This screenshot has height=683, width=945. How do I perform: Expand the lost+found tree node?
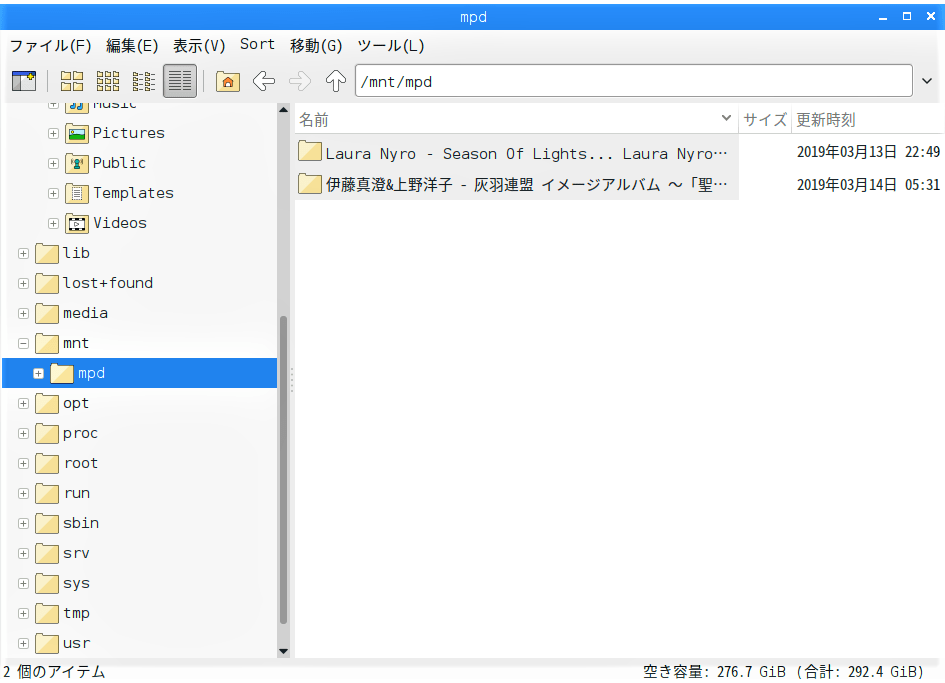tap(24, 283)
